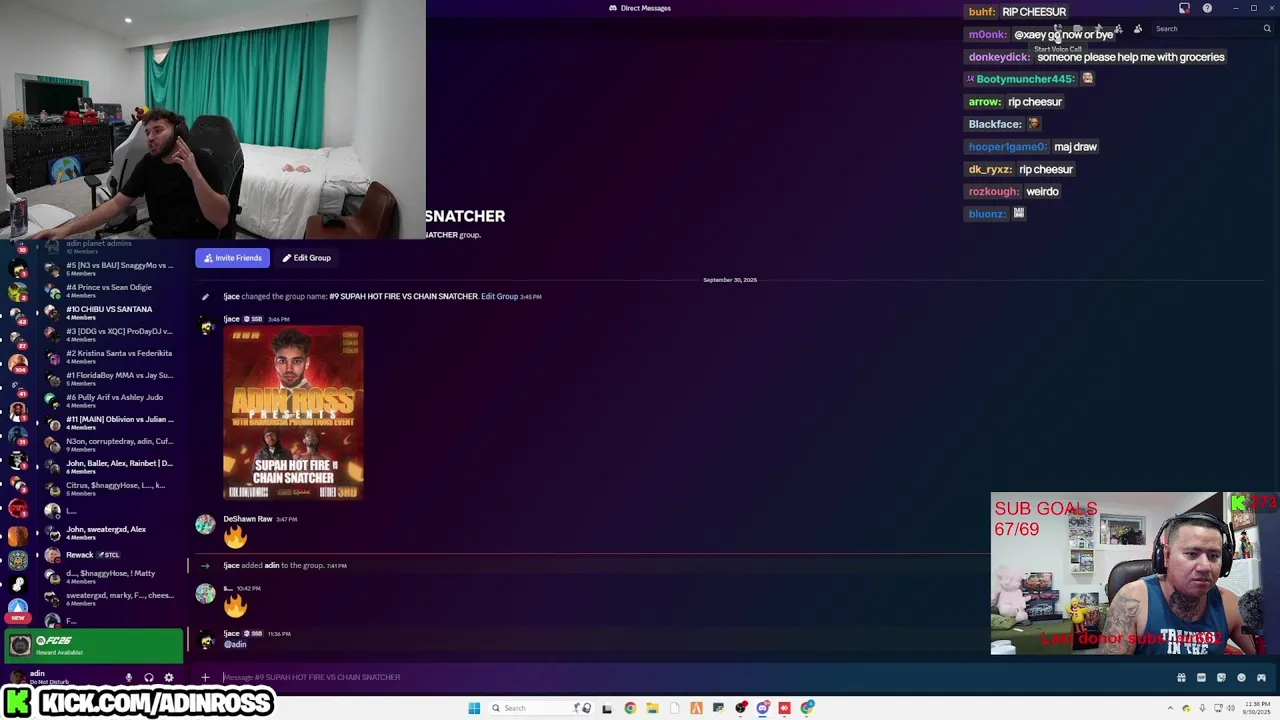Show hidden system tray icons chevron
Viewport: 1280px width, 720px height.
pyautogui.click(x=1171, y=708)
